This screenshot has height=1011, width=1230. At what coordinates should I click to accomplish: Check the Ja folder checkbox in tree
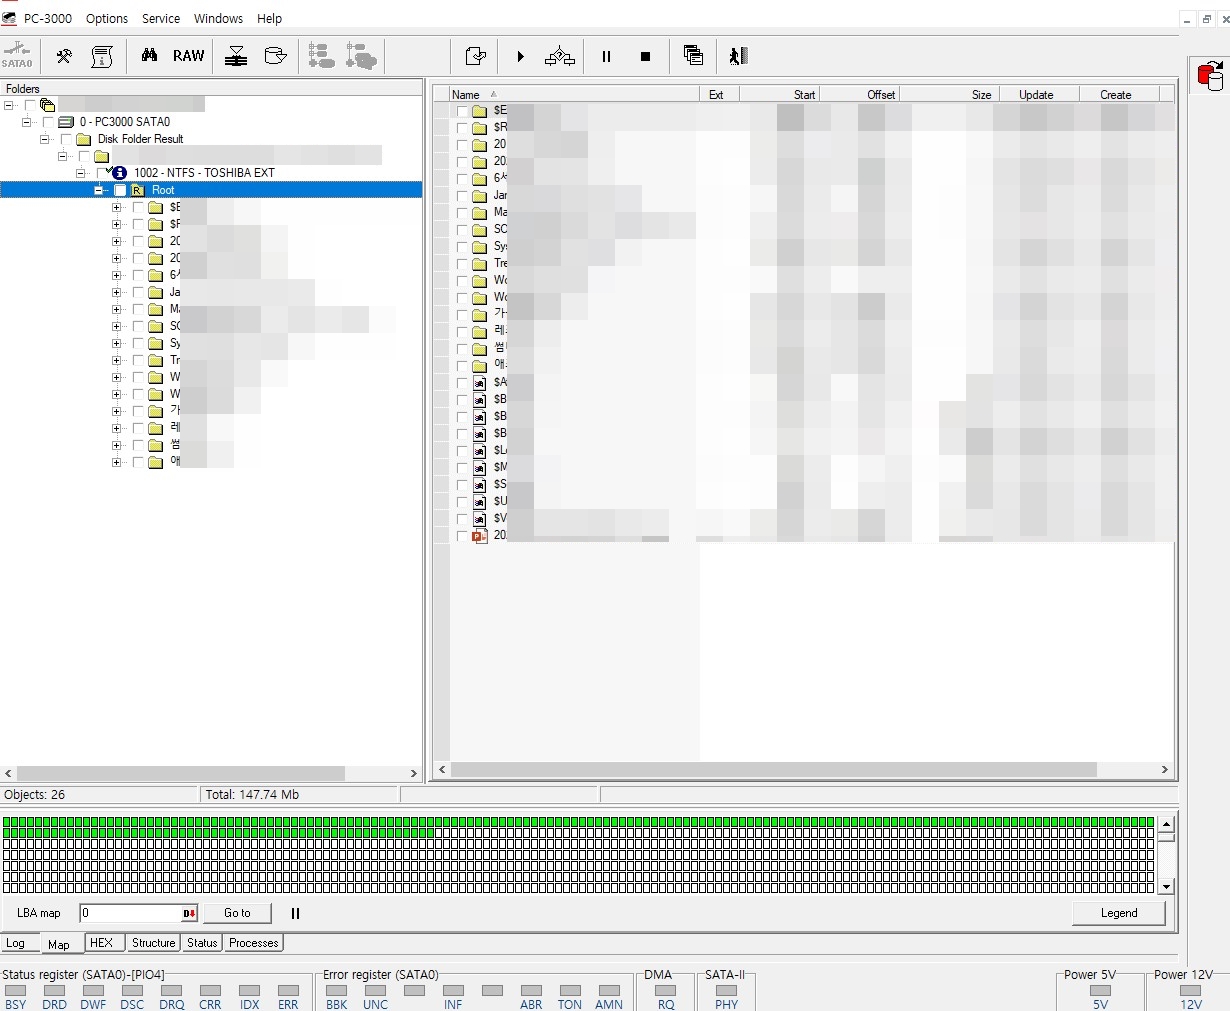[138, 293]
